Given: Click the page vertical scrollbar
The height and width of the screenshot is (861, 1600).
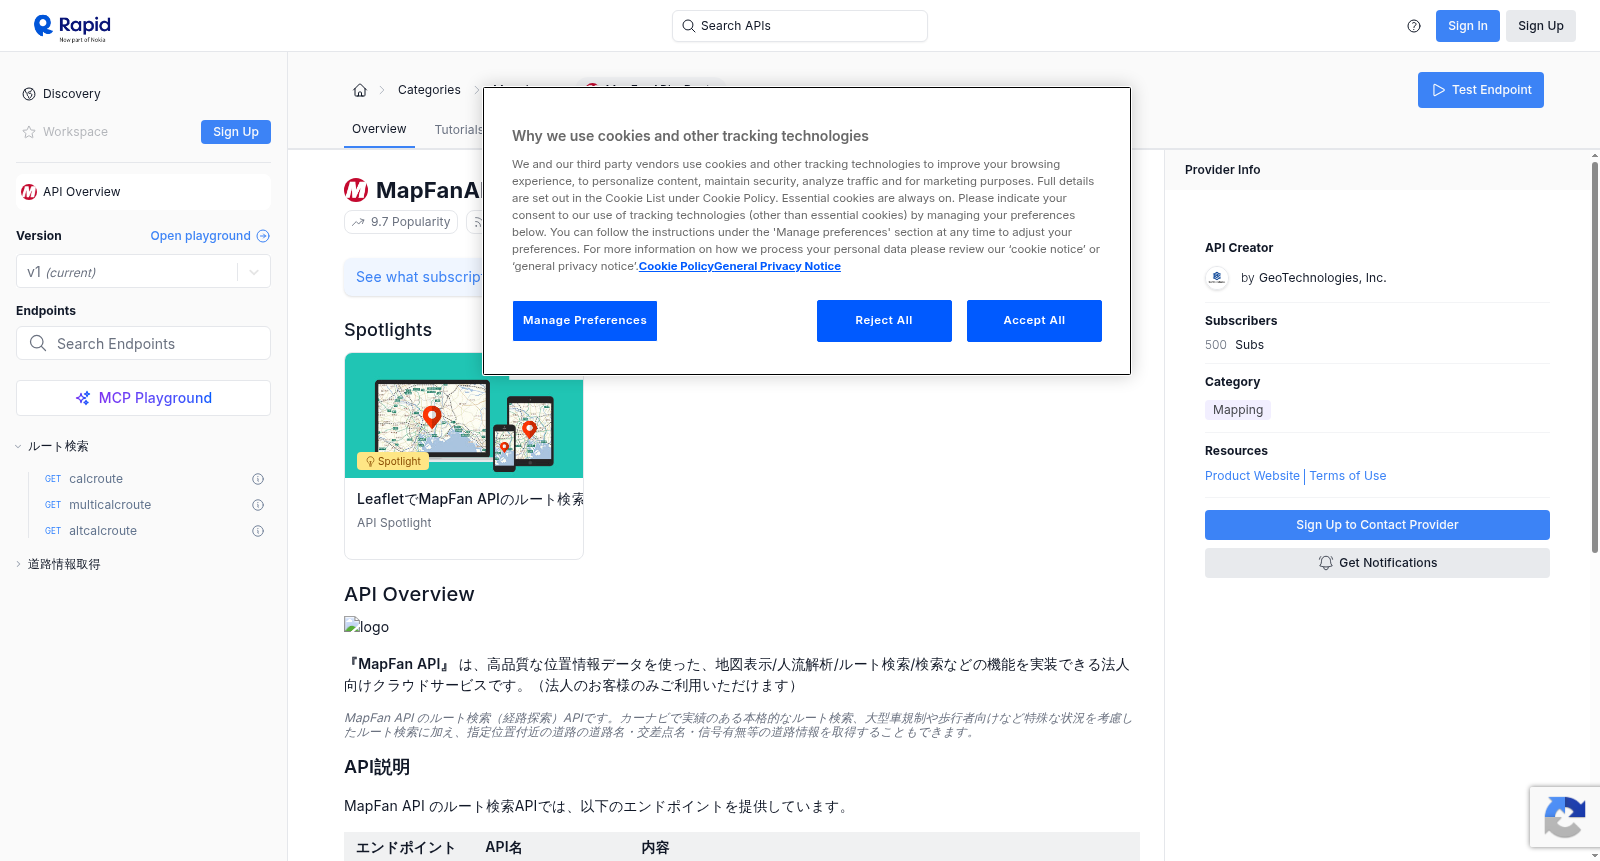Looking at the screenshot, I should (x=1595, y=355).
